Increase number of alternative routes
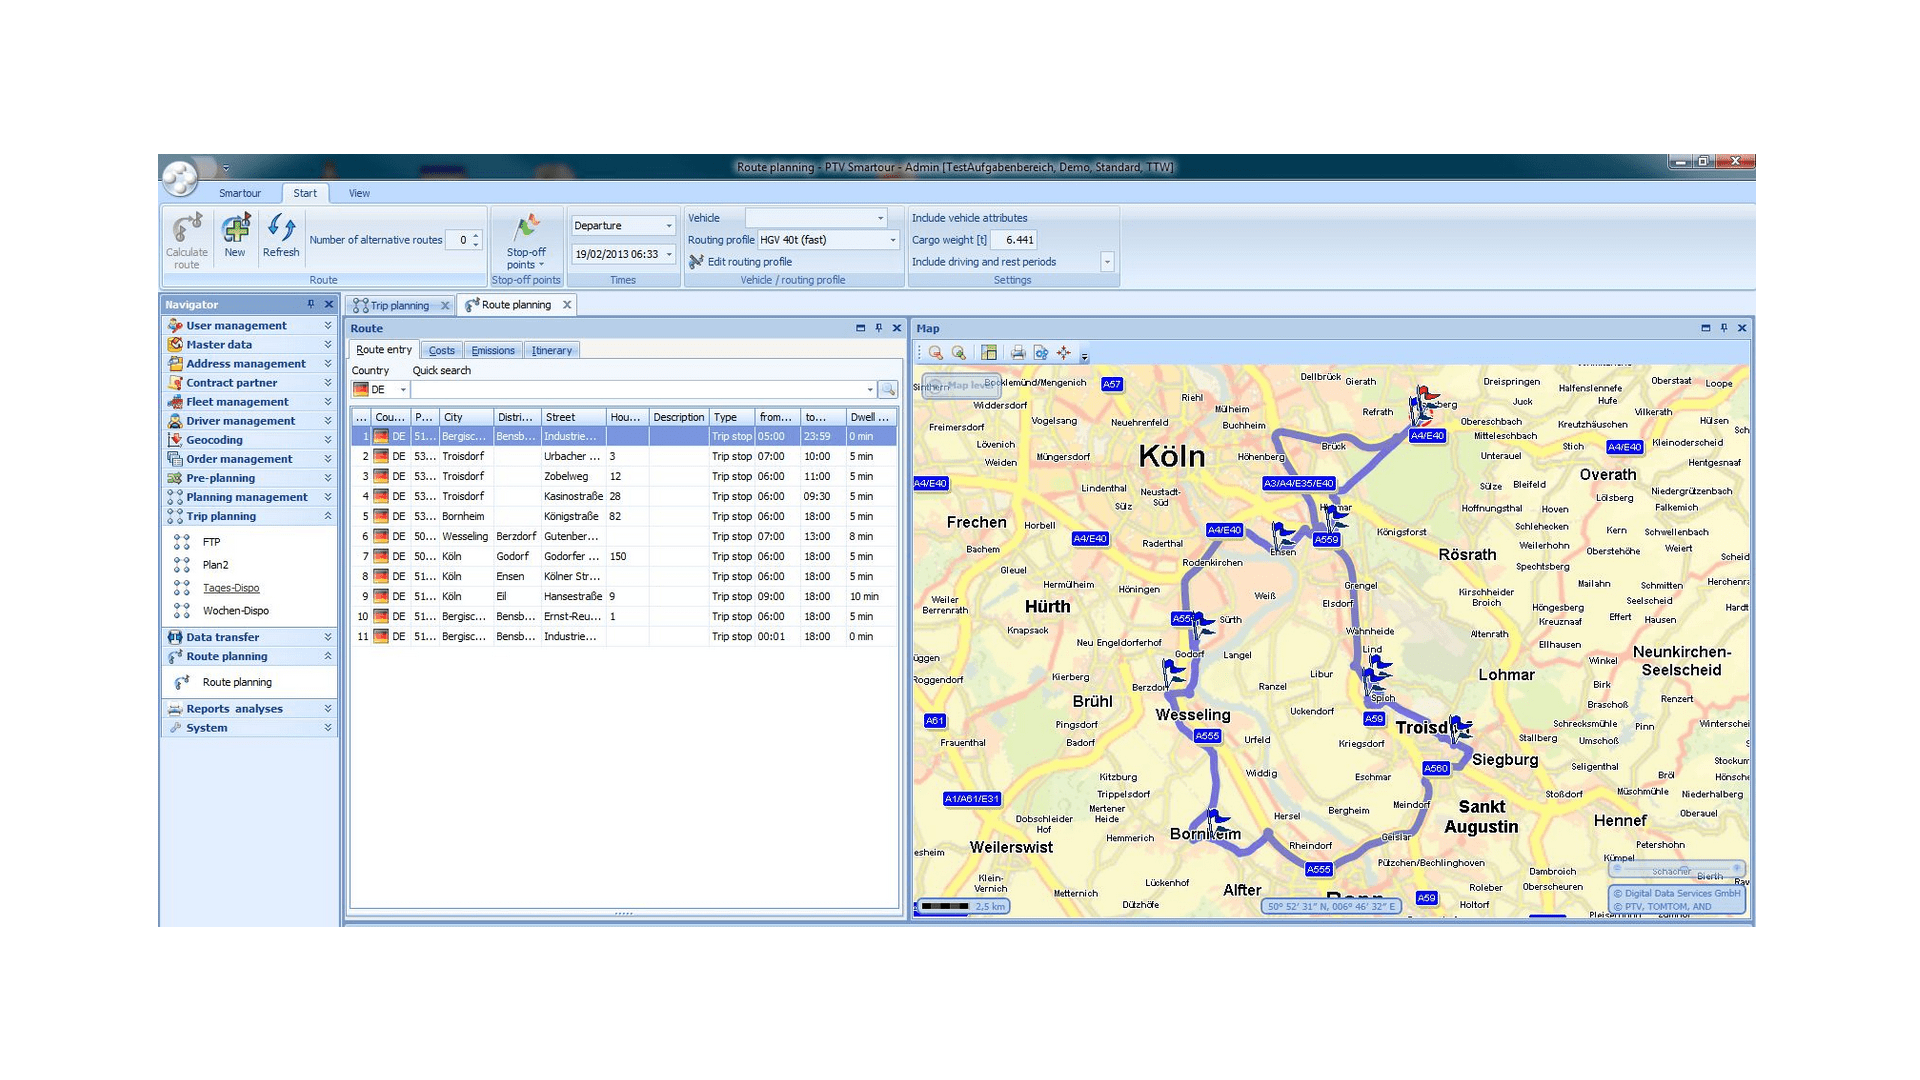The width and height of the screenshot is (1920, 1080). tap(476, 236)
